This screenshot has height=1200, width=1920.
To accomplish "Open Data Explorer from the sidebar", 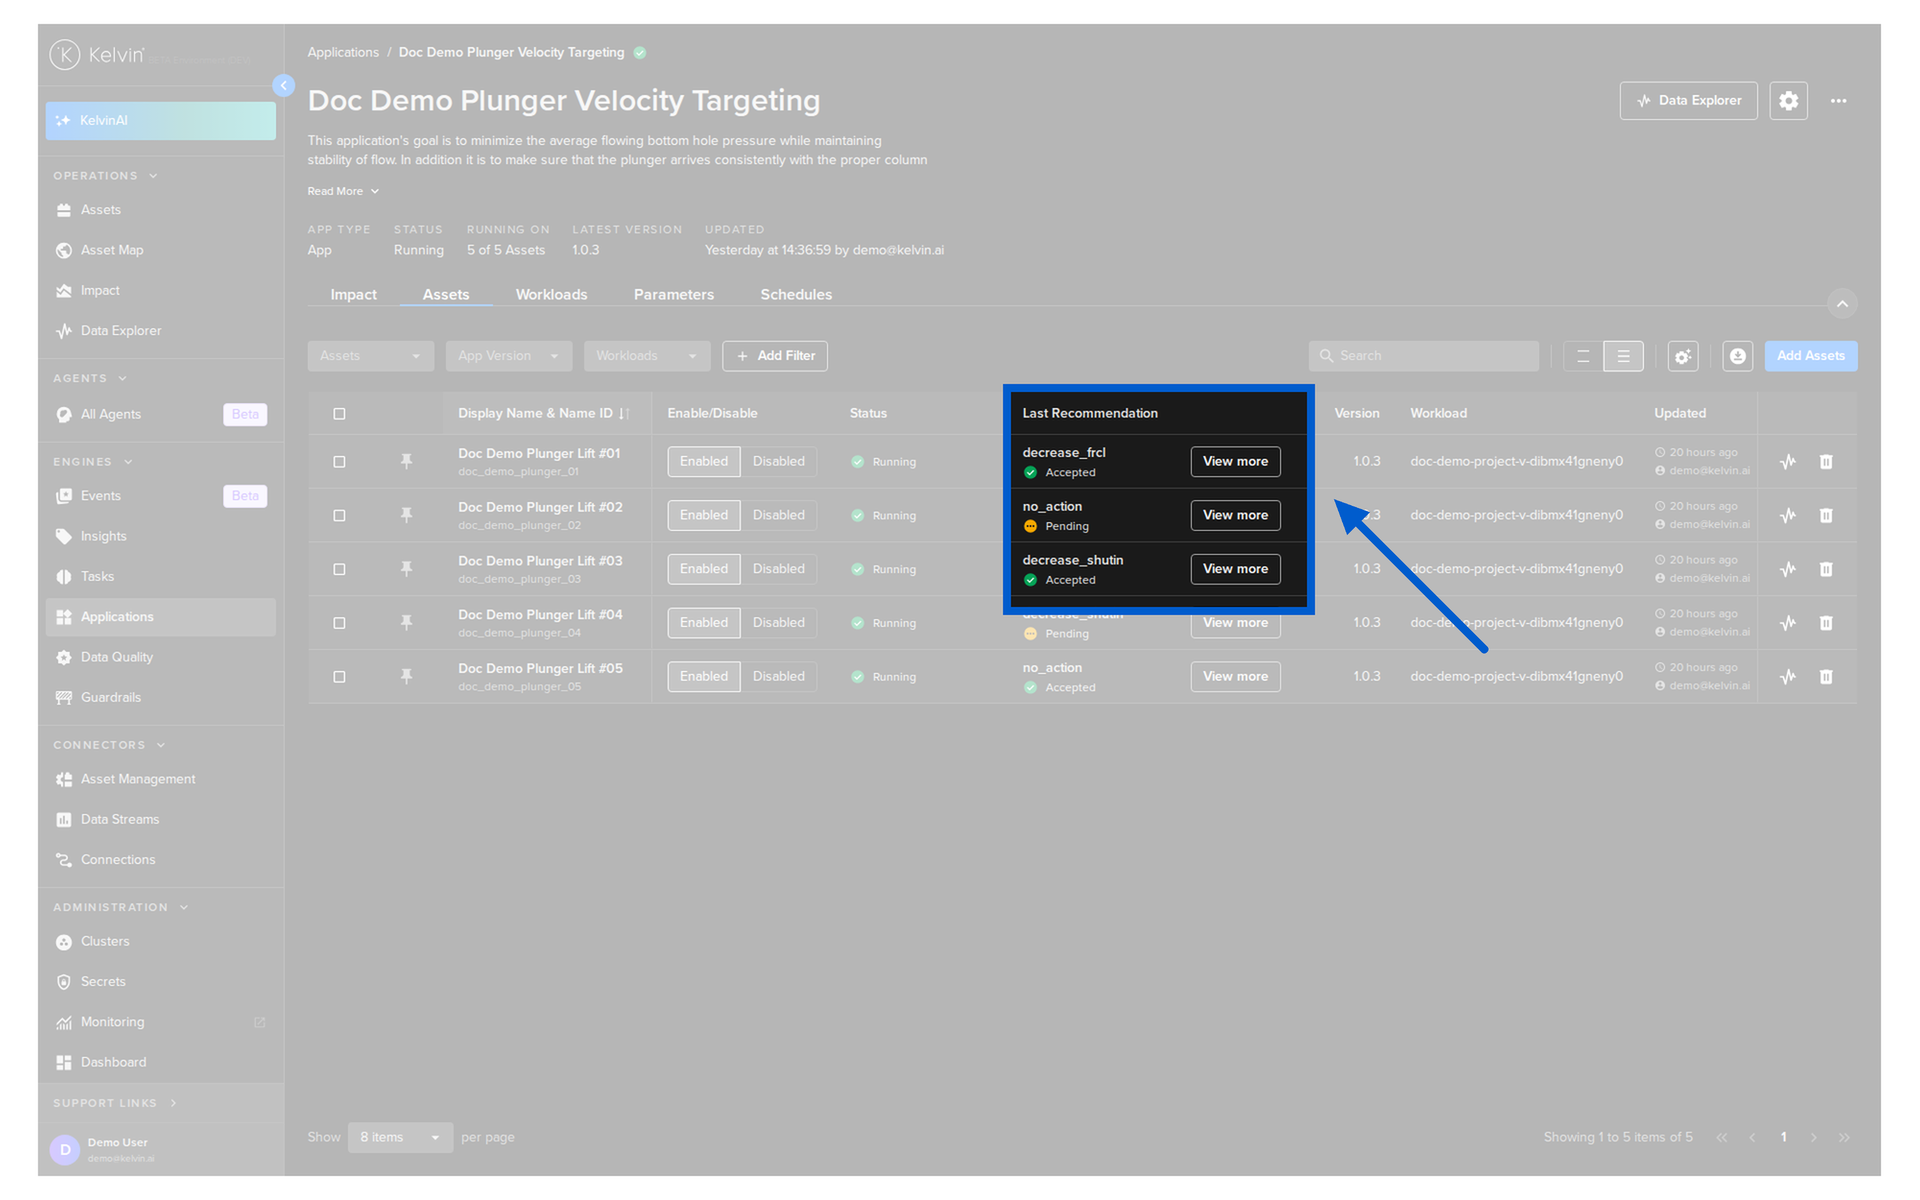I will pyautogui.click(x=160, y=331).
